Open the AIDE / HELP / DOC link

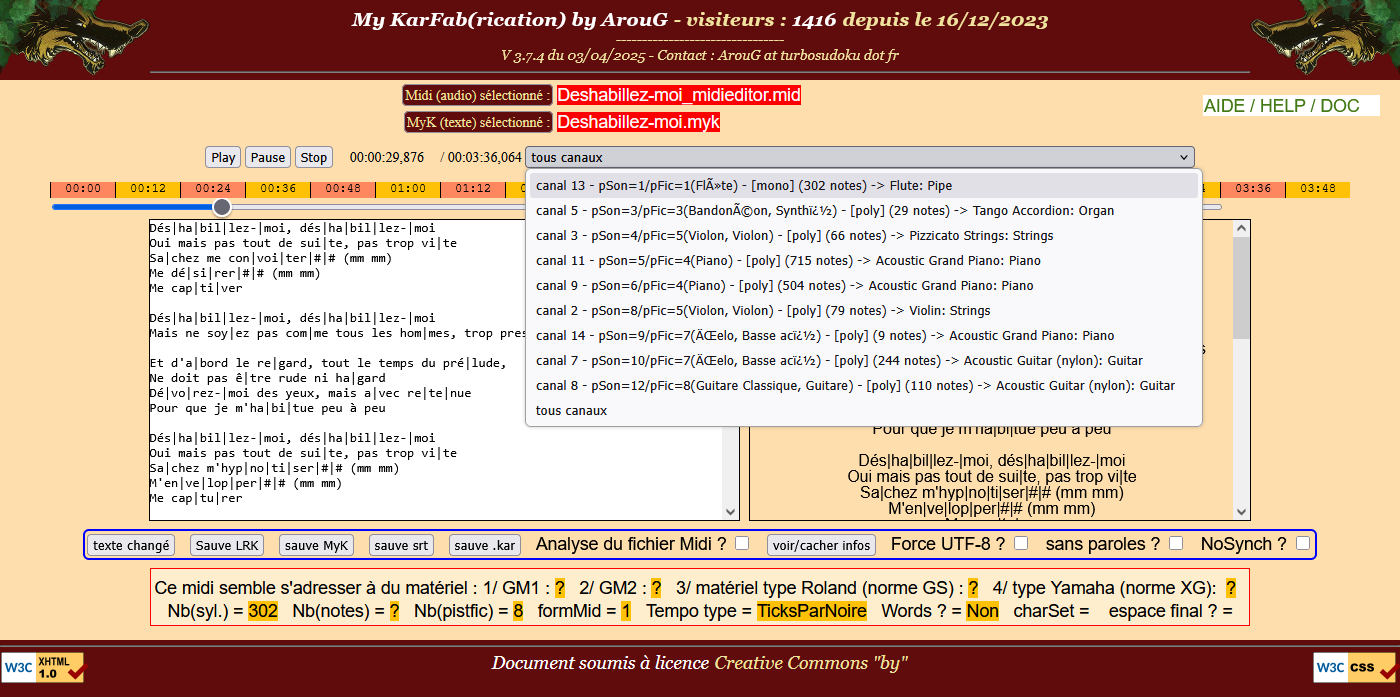pyautogui.click(x=1281, y=106)
